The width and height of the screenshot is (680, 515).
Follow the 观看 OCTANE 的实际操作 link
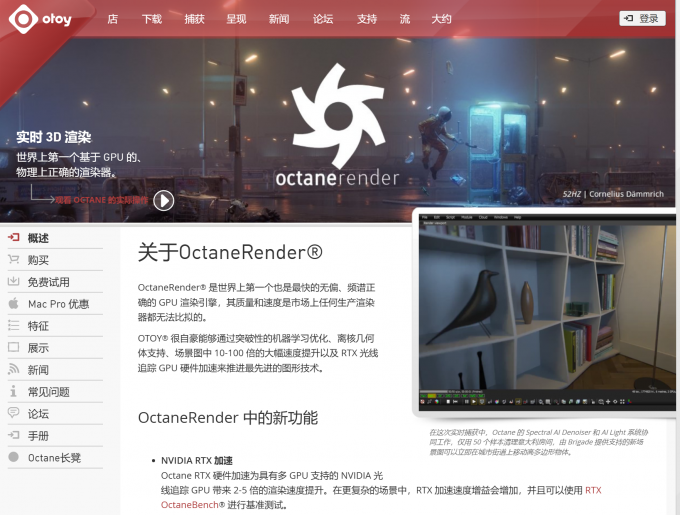point(101,200)
